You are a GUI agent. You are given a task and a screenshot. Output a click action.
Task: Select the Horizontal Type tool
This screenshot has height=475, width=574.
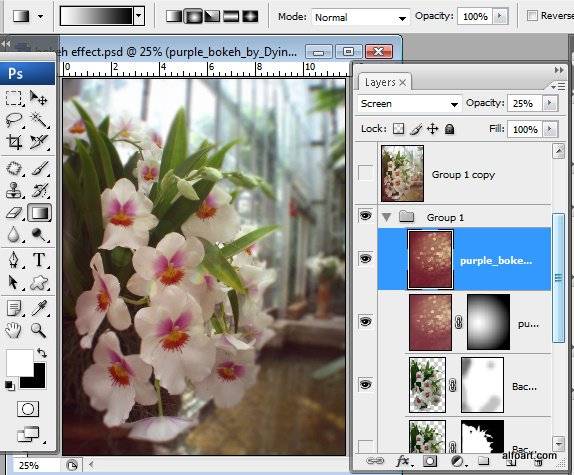pos(40,260)
